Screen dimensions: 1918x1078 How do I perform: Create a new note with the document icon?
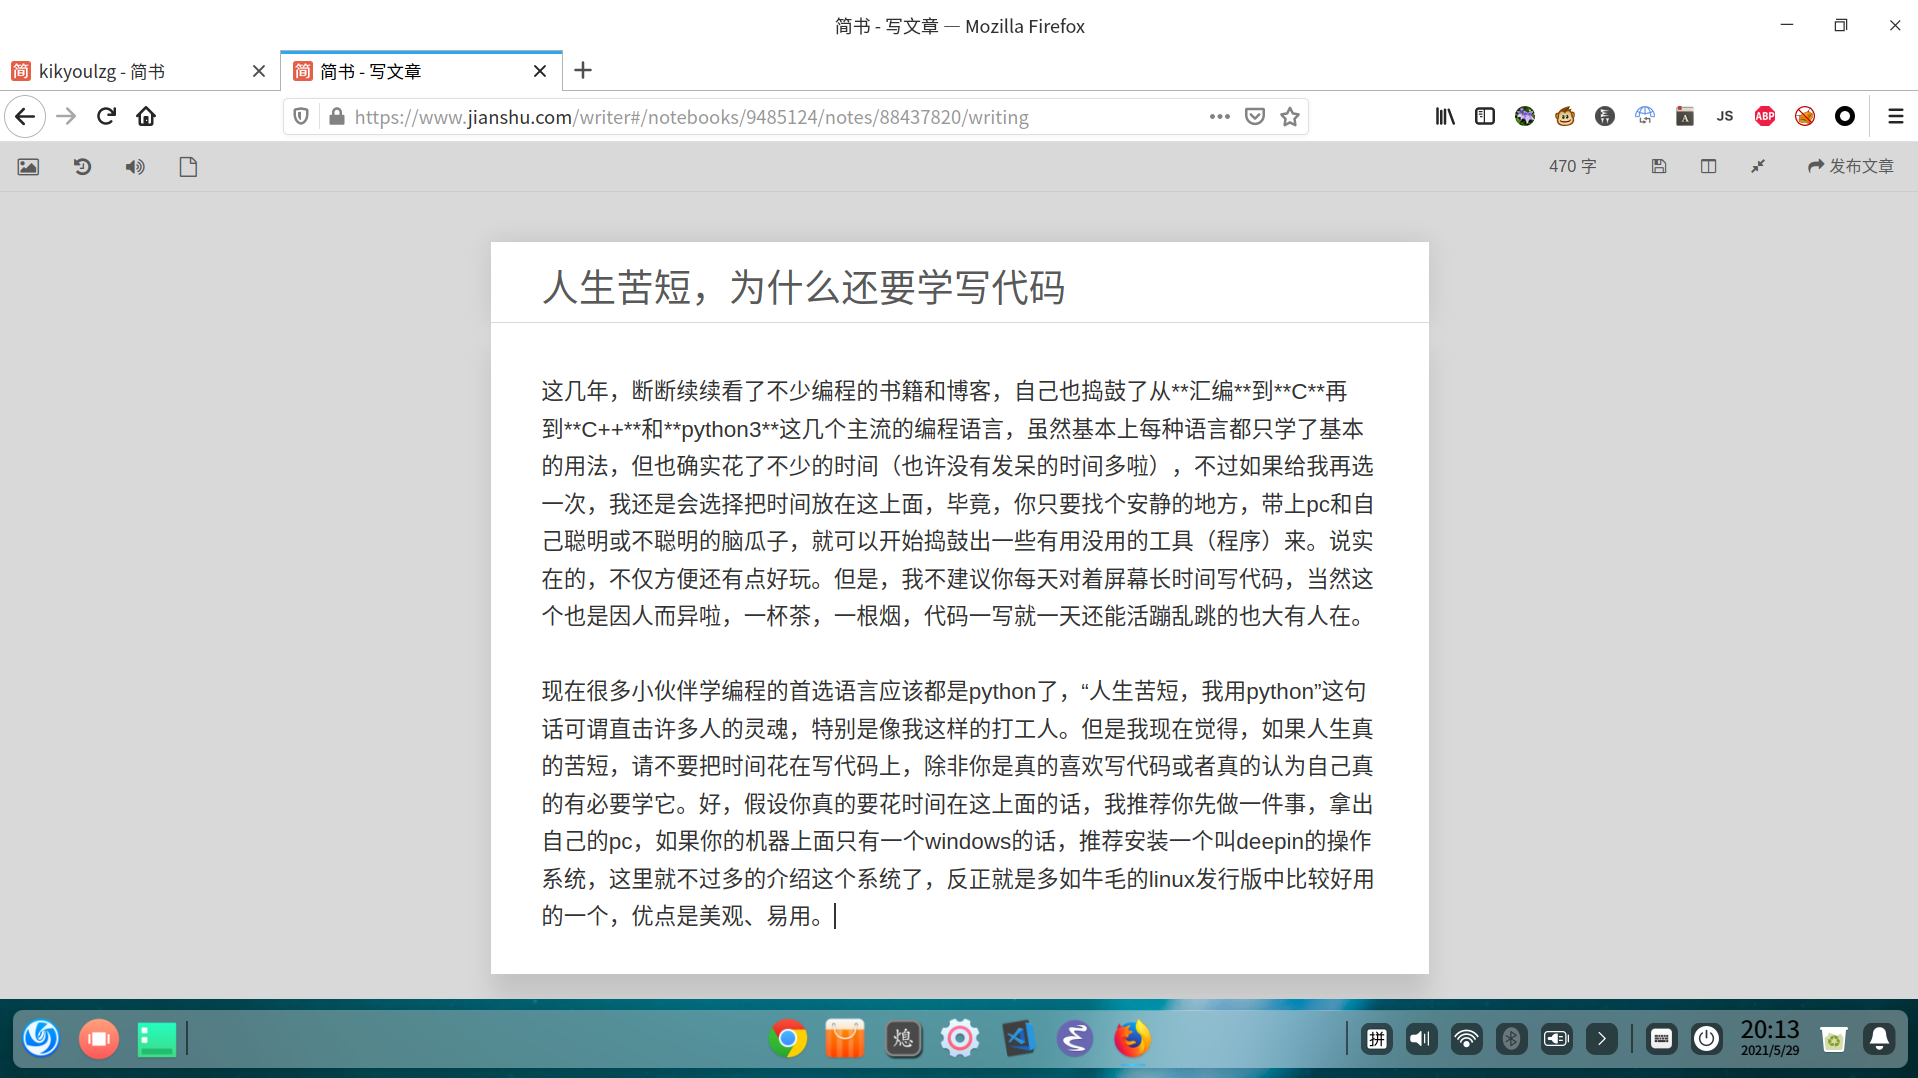click(x=188, y=166)
